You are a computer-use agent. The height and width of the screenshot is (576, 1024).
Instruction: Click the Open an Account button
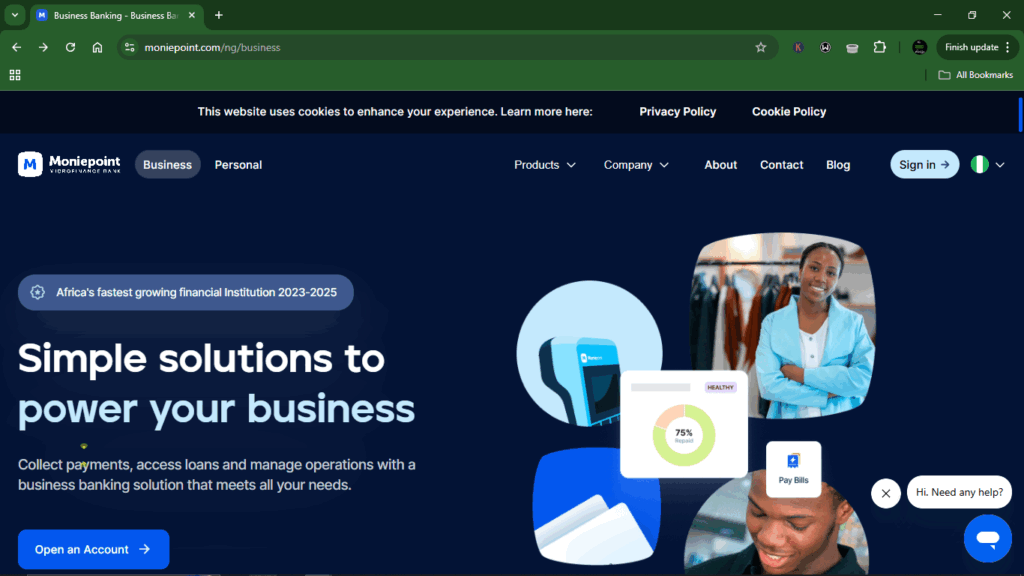pyautogui.click(x=93, y=549)
